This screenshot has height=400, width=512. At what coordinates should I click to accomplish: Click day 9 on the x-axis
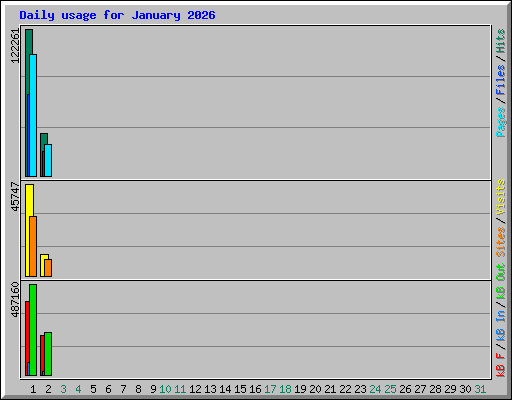(x=153, y=389)
